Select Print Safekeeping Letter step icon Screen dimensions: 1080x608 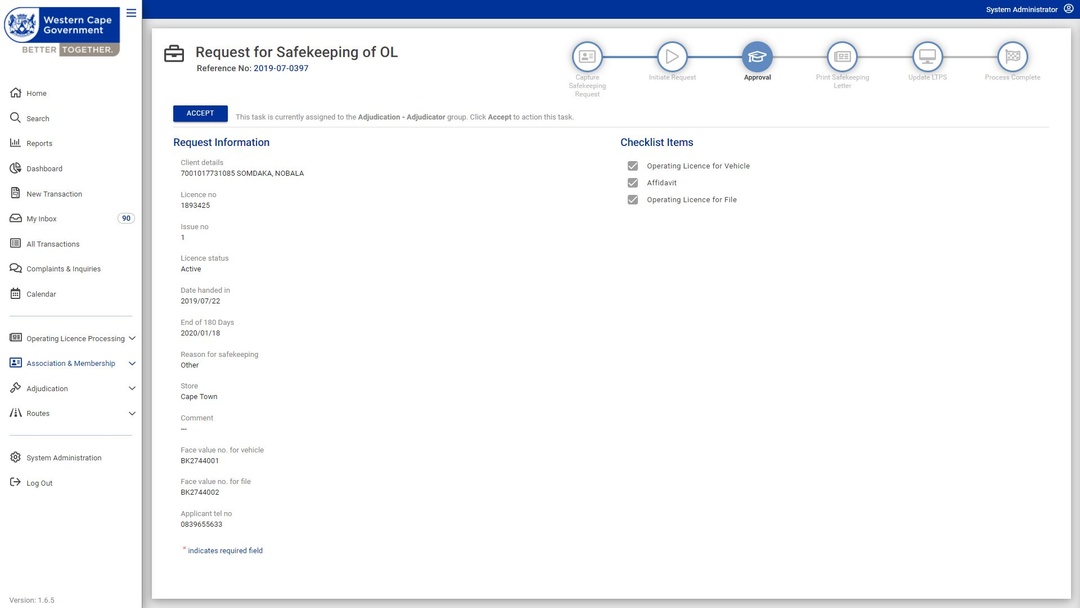(842, 57)
